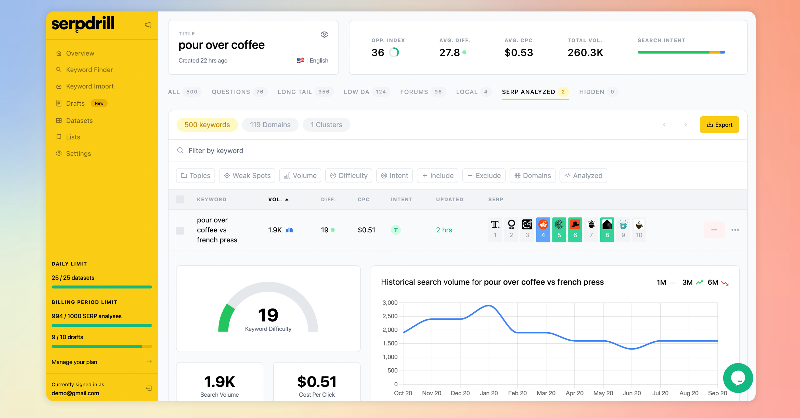Screen dimensions: 800x418
Task: Switch to the FORUMS tab
Action: [x=422, y=92]
